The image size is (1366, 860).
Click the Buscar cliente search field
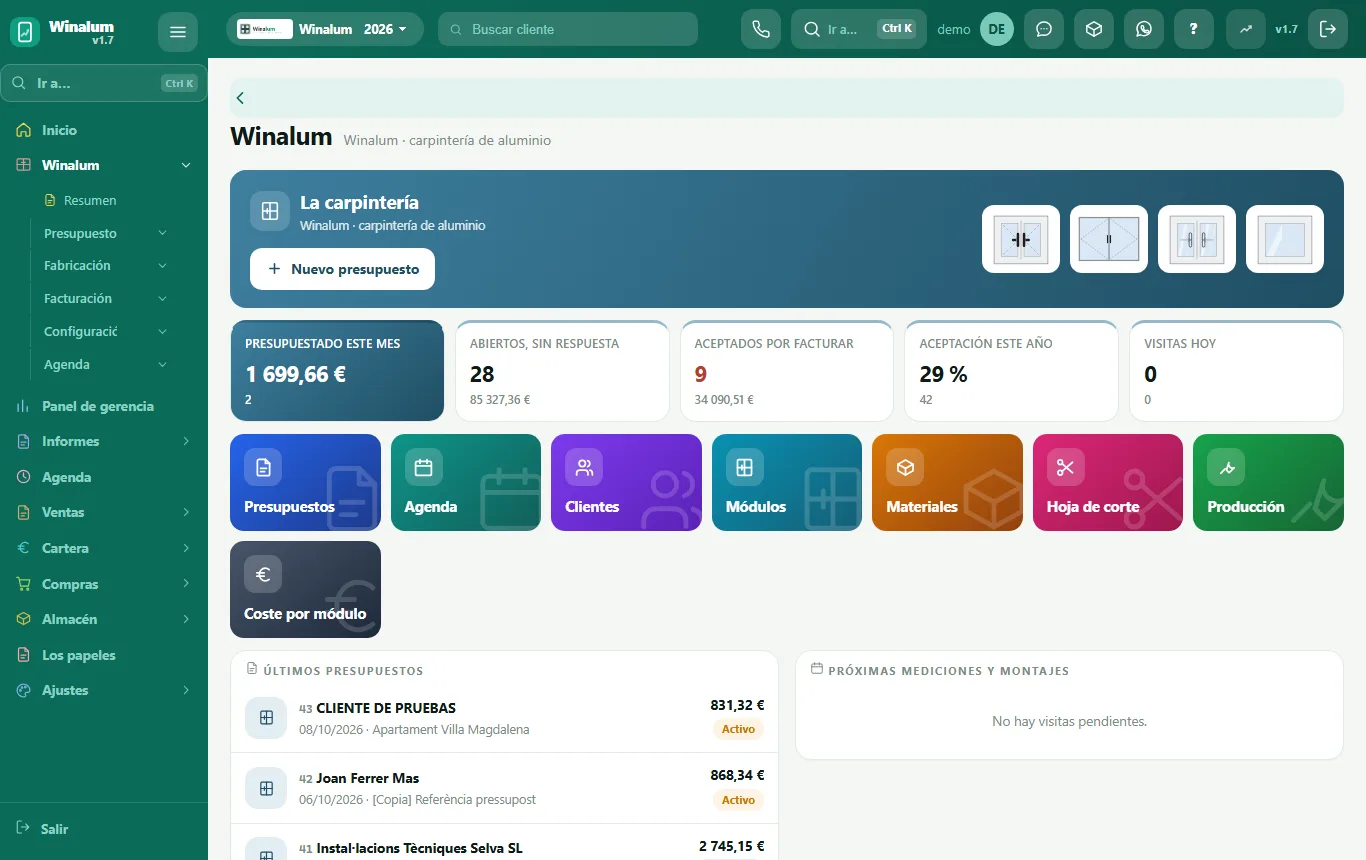pos(568,29)
